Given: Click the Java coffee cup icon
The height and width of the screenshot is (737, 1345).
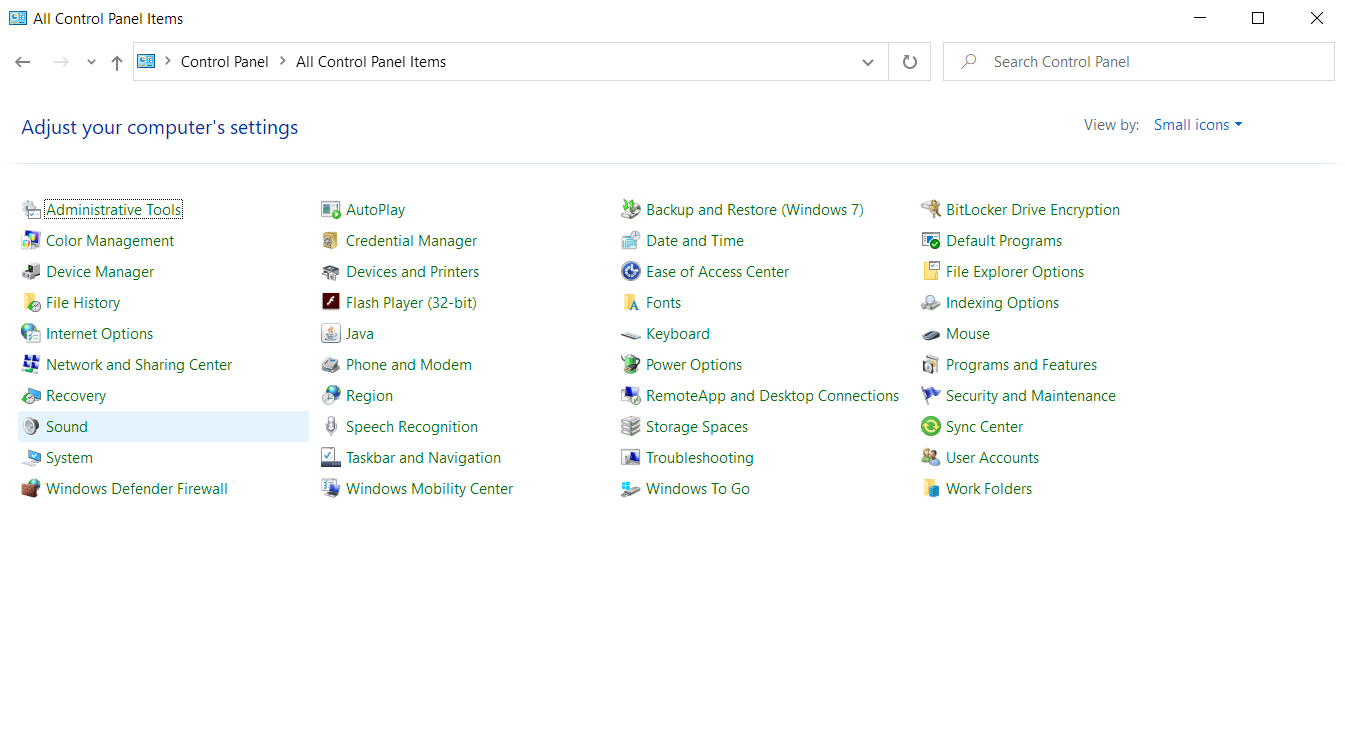Looking at the screenshot, I should tap(331, 334).
